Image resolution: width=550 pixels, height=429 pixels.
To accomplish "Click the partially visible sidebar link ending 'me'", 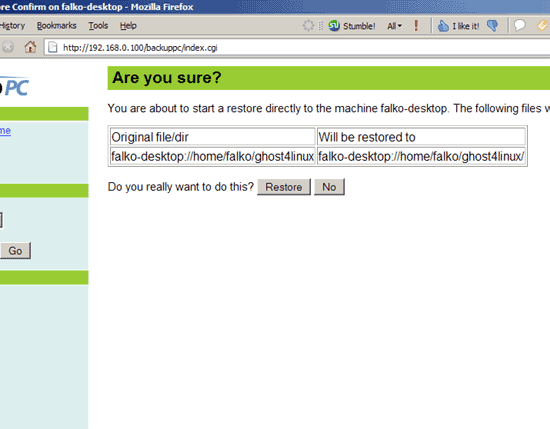I will [5, 130].
